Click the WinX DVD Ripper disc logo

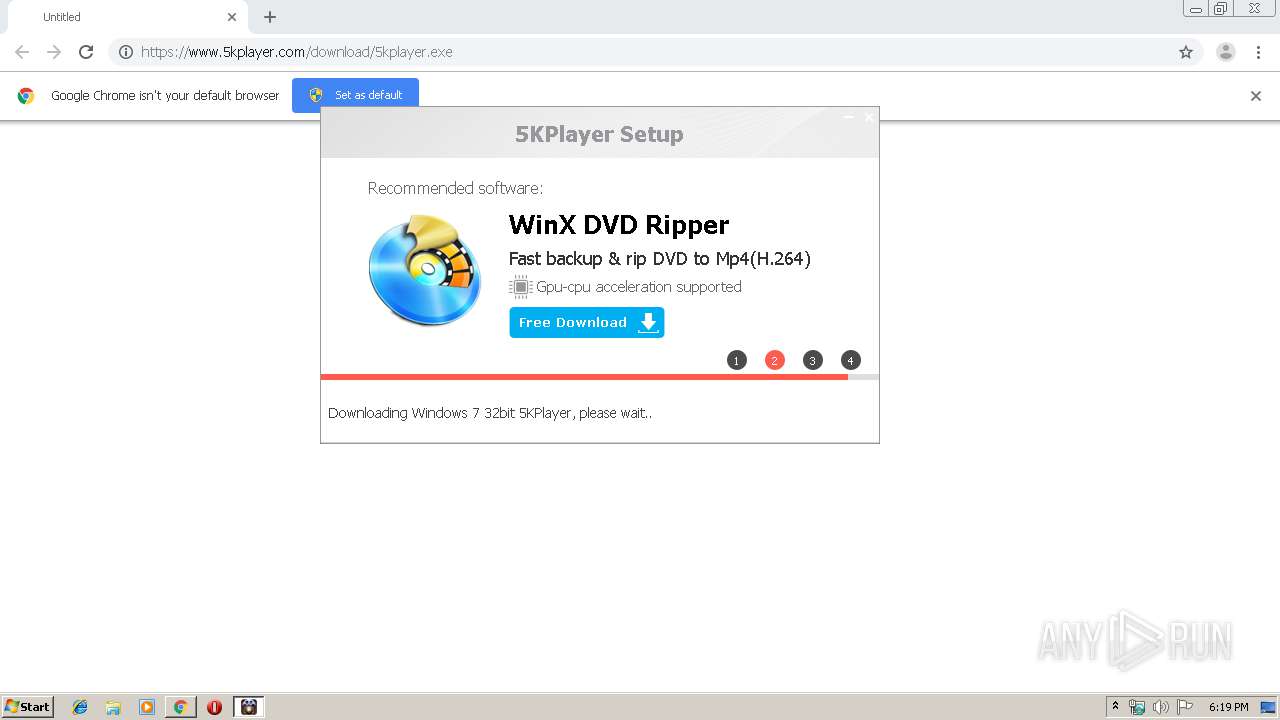[x=425, y=270]
